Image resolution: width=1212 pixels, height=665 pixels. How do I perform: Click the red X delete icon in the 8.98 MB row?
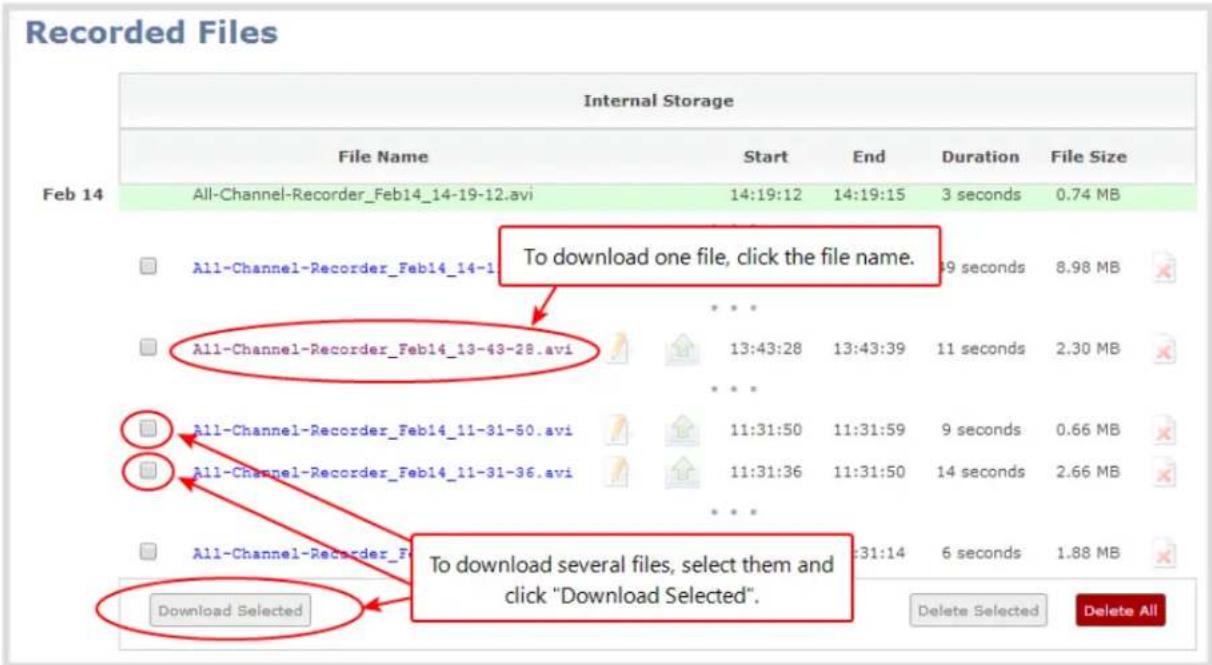1163,268
